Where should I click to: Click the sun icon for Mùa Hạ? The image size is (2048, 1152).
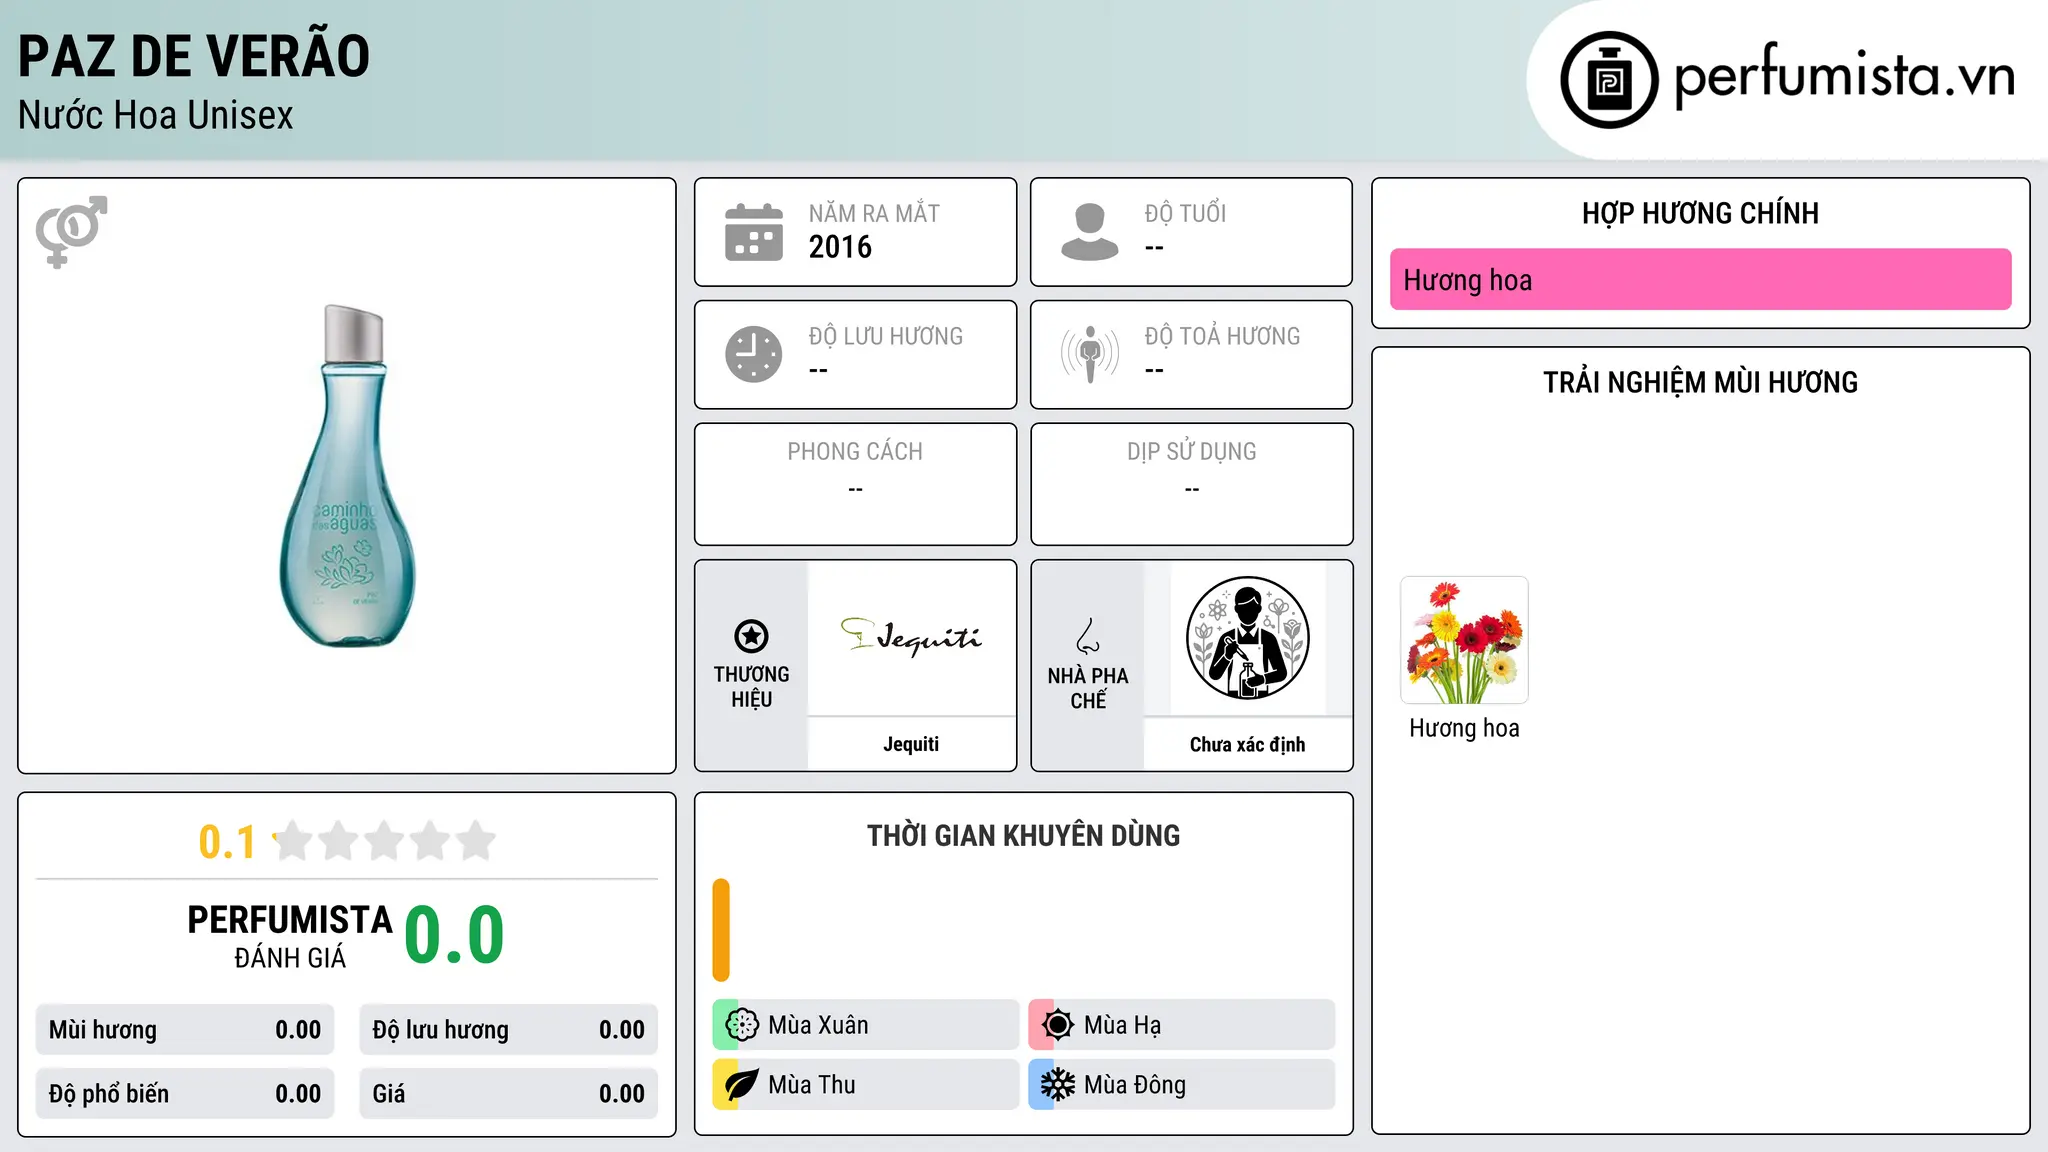pyautogui.click(x=1058, y=1025)
